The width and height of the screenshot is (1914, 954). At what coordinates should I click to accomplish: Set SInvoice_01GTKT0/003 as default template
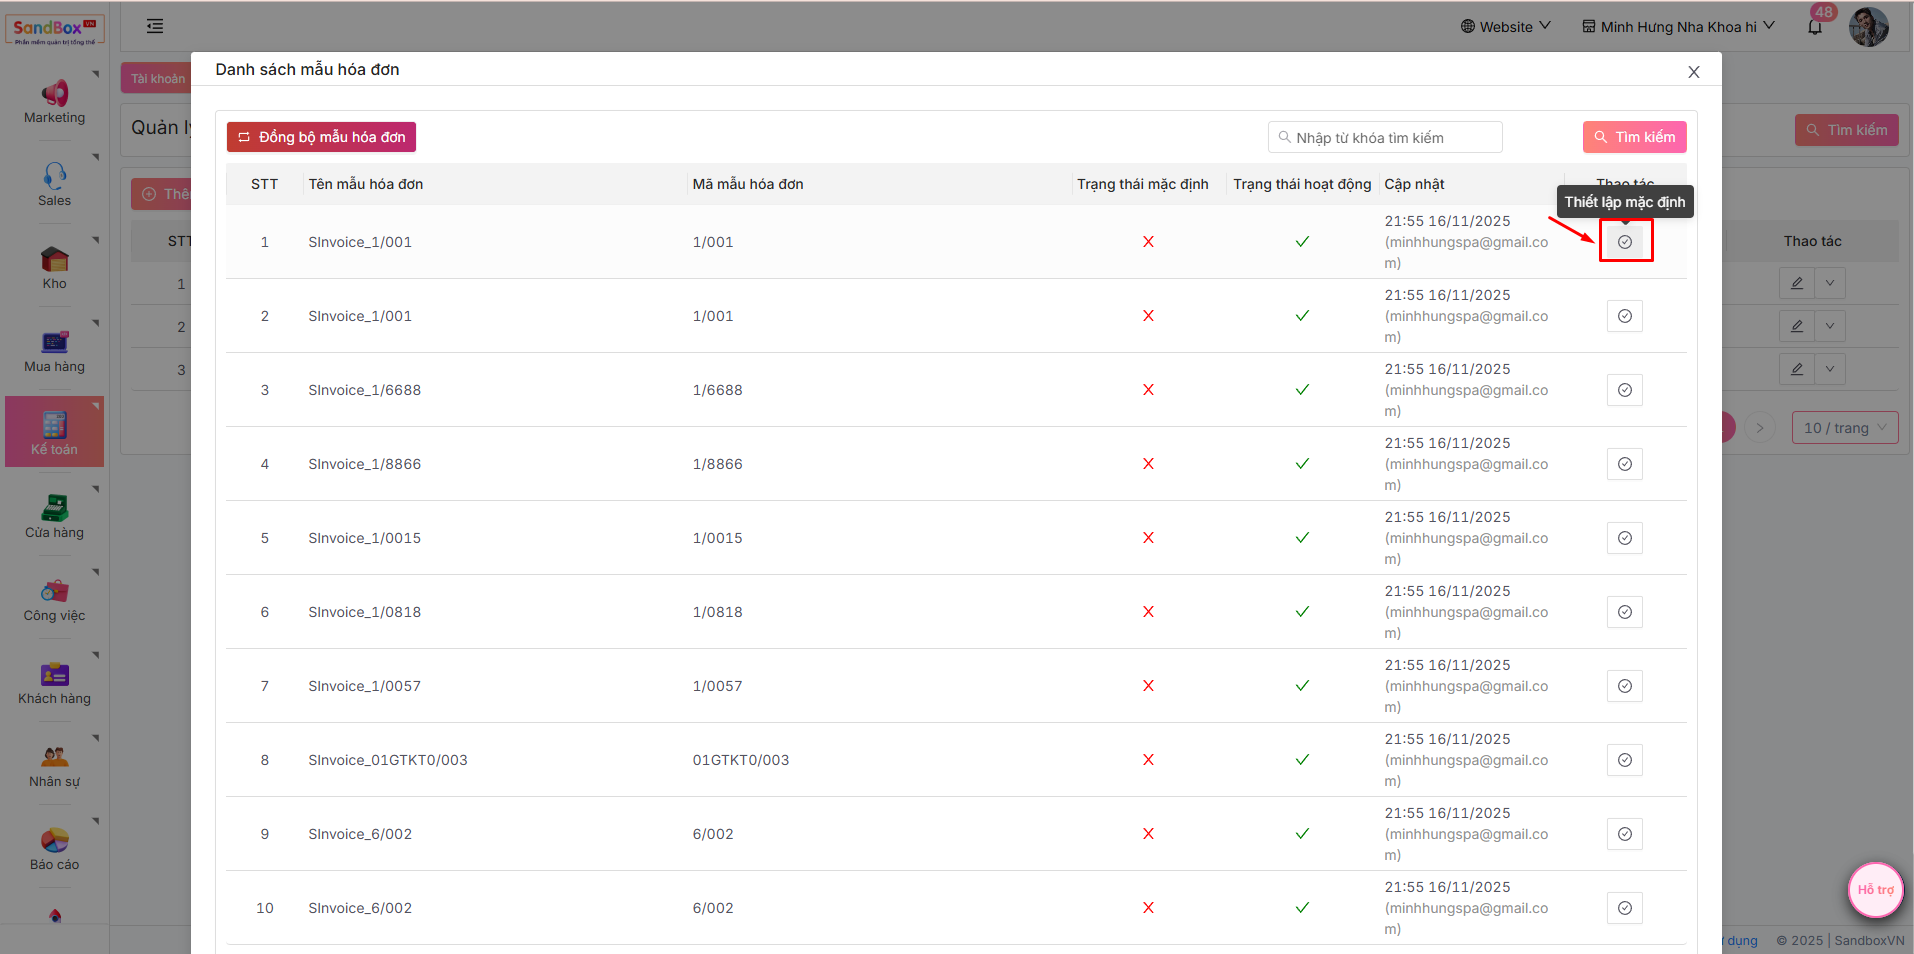[1624, 760]
